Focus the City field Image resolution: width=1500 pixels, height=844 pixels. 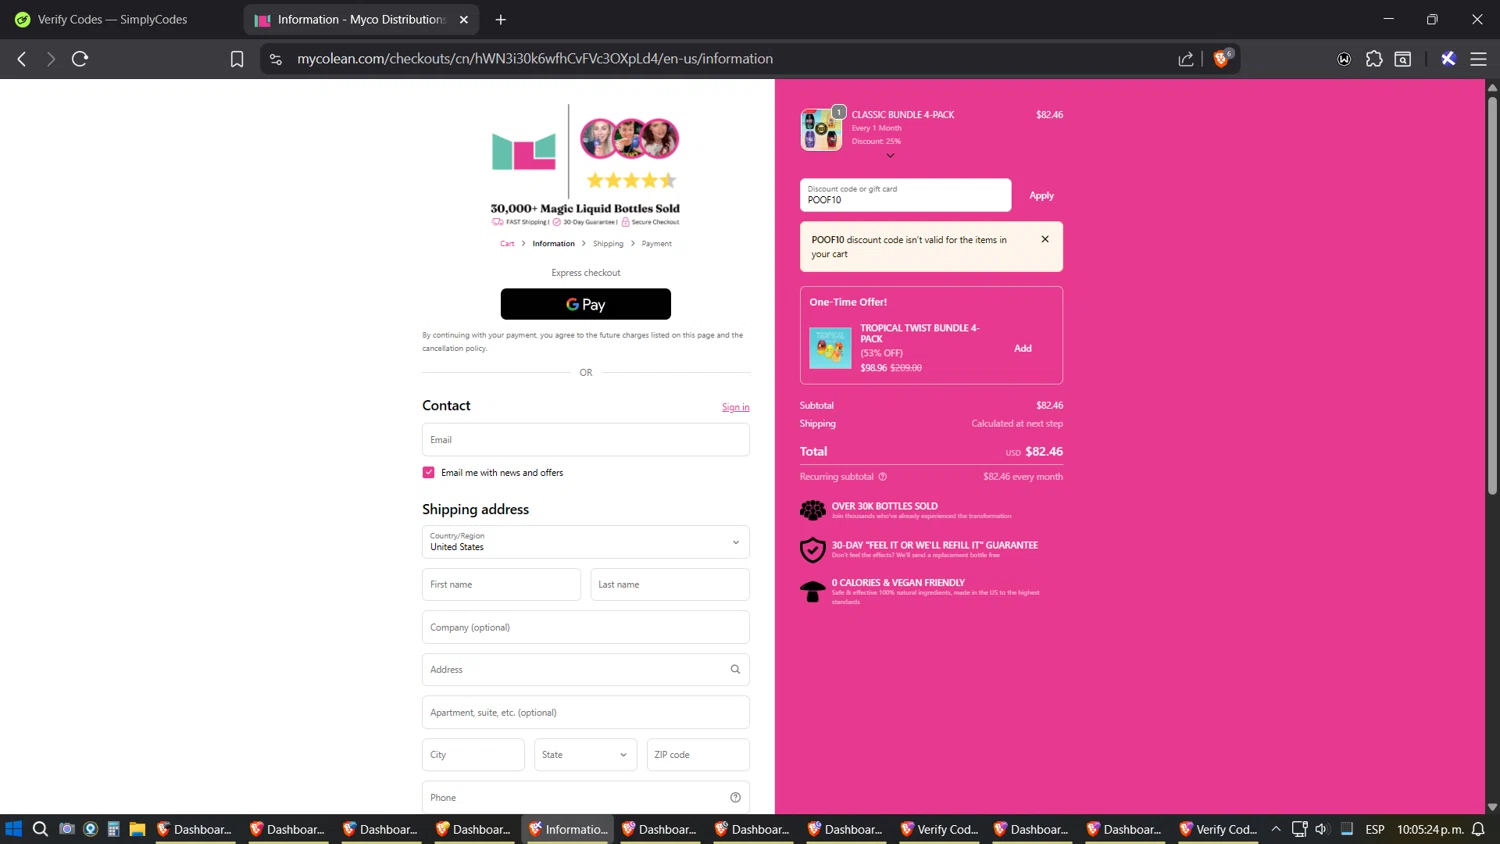(x=473, y=755)
